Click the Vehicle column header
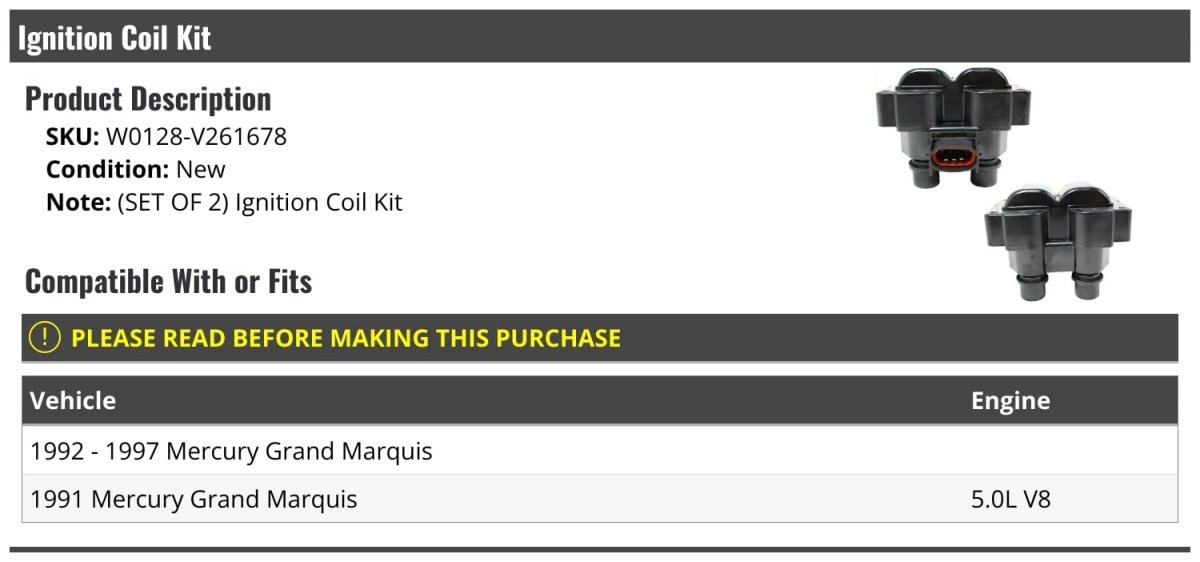This screenshot has height=562, width=1200. (x=73, y=401)
